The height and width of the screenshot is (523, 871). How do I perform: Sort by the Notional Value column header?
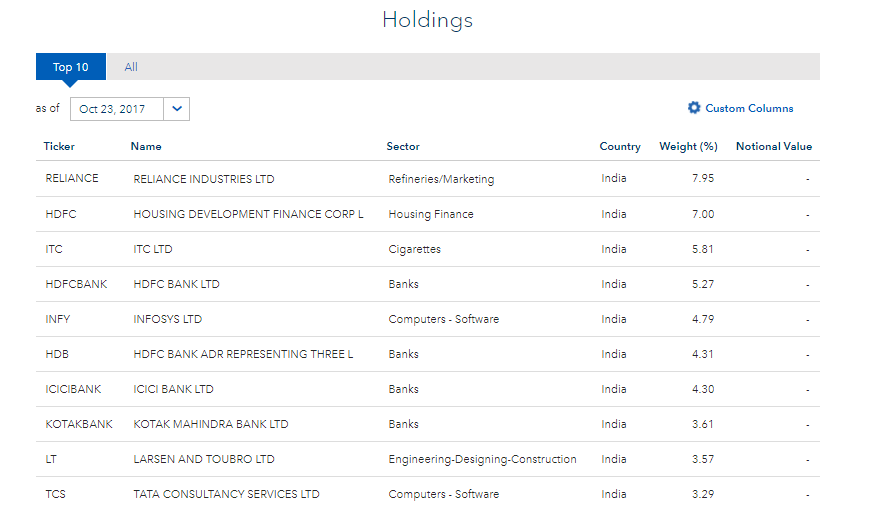point(773,146)
